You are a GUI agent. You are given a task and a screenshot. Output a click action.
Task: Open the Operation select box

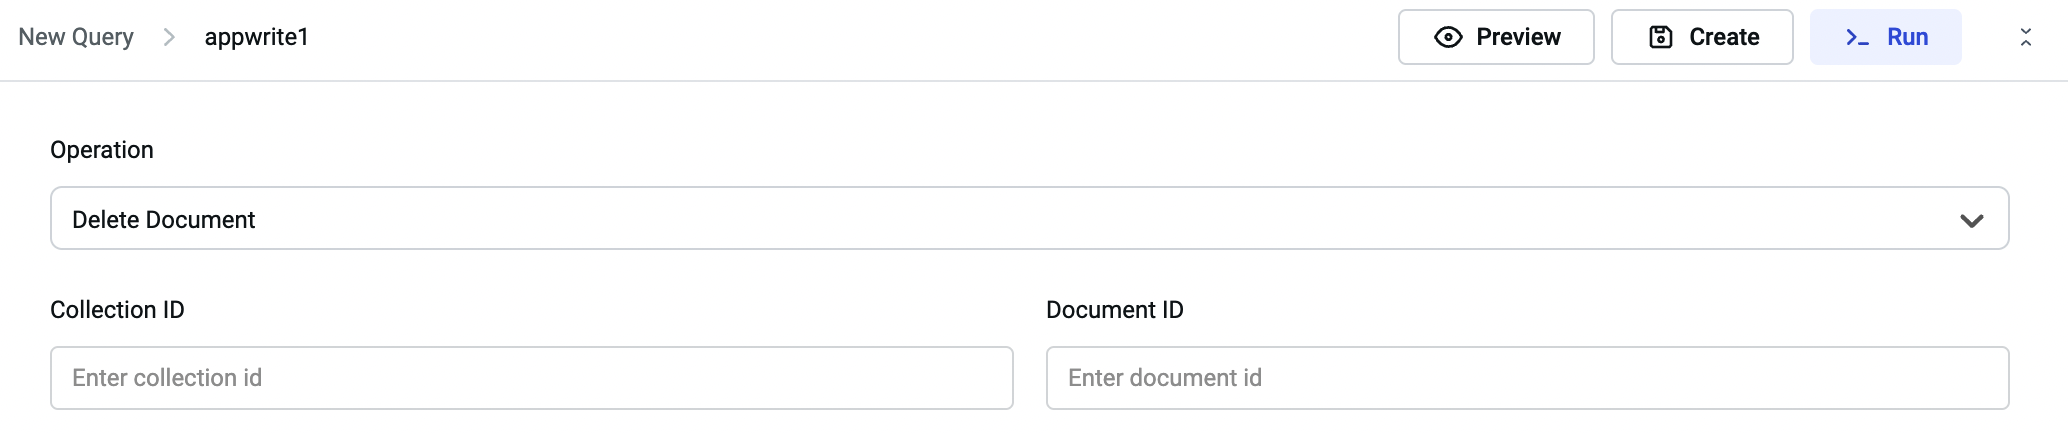1028,219
